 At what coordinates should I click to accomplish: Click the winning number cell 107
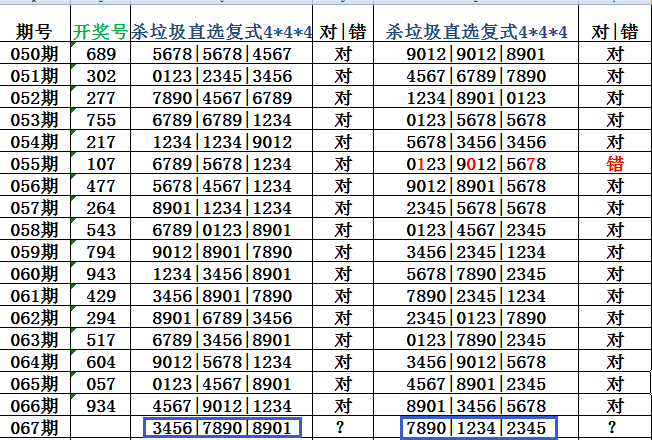pos(101,164)
